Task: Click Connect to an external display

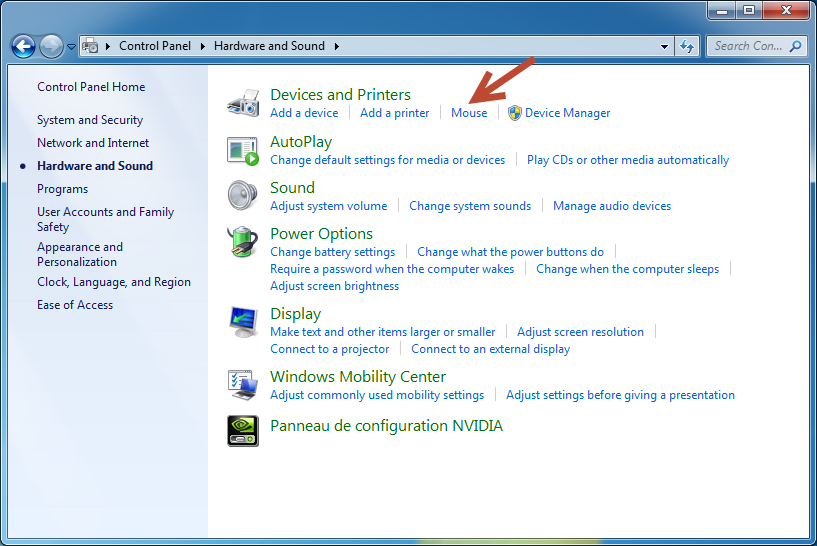Action: point(490,349)
